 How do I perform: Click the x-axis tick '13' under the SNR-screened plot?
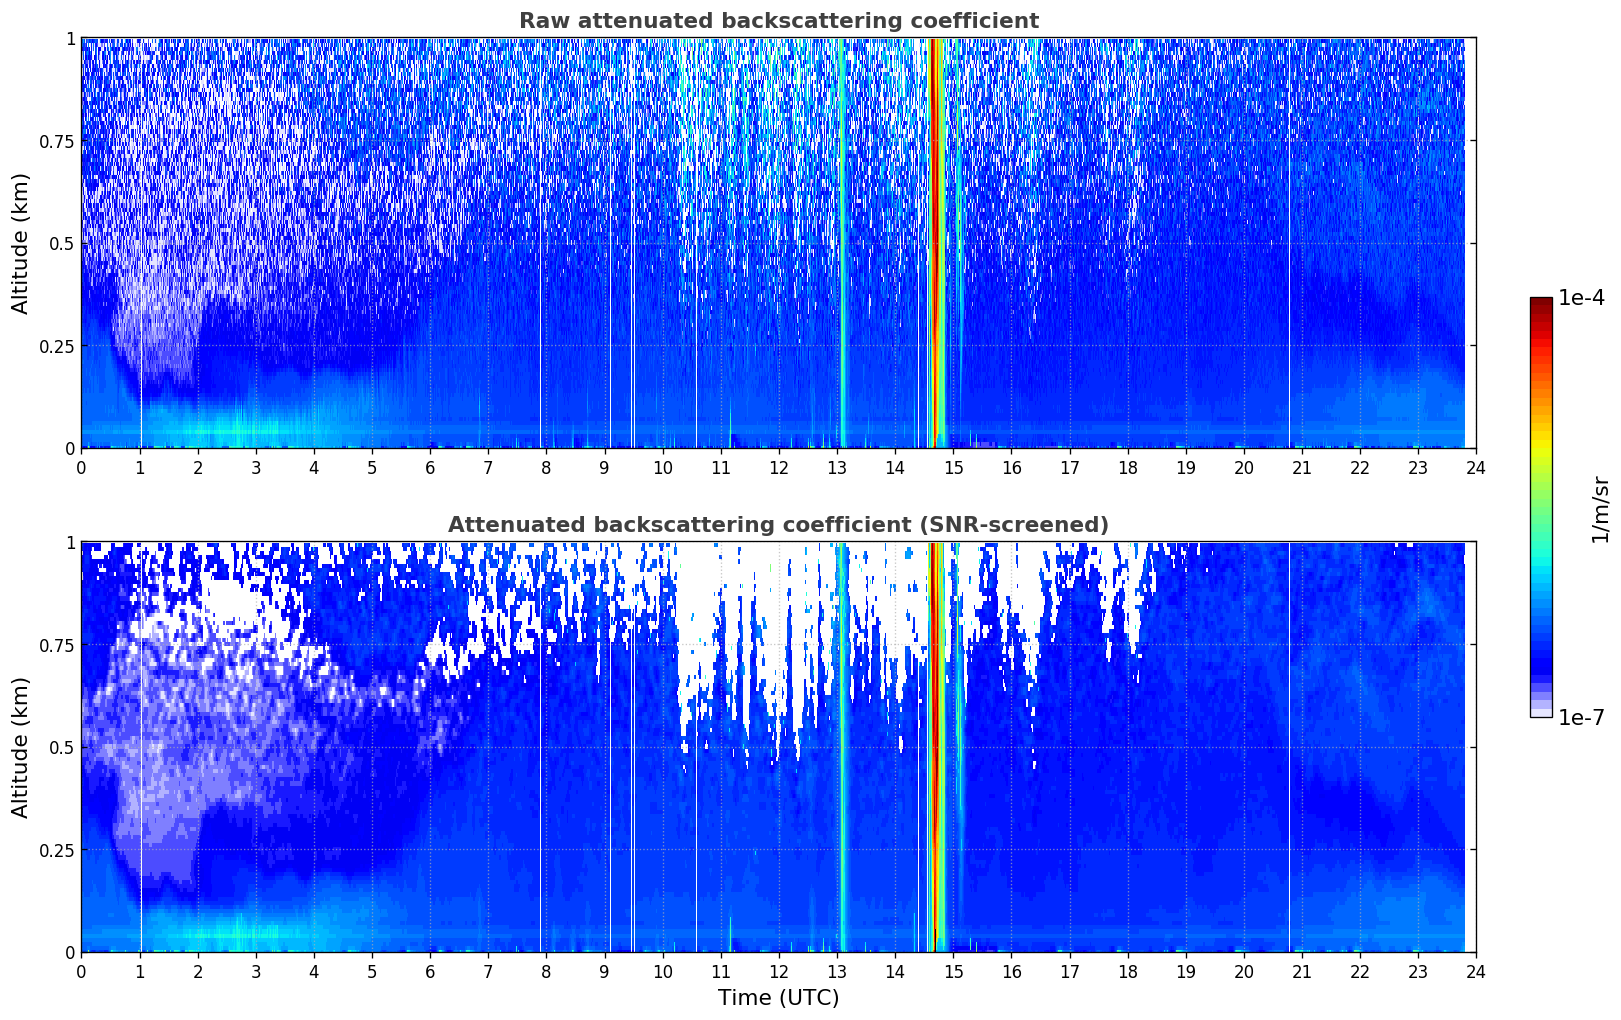tap(837, 972)
